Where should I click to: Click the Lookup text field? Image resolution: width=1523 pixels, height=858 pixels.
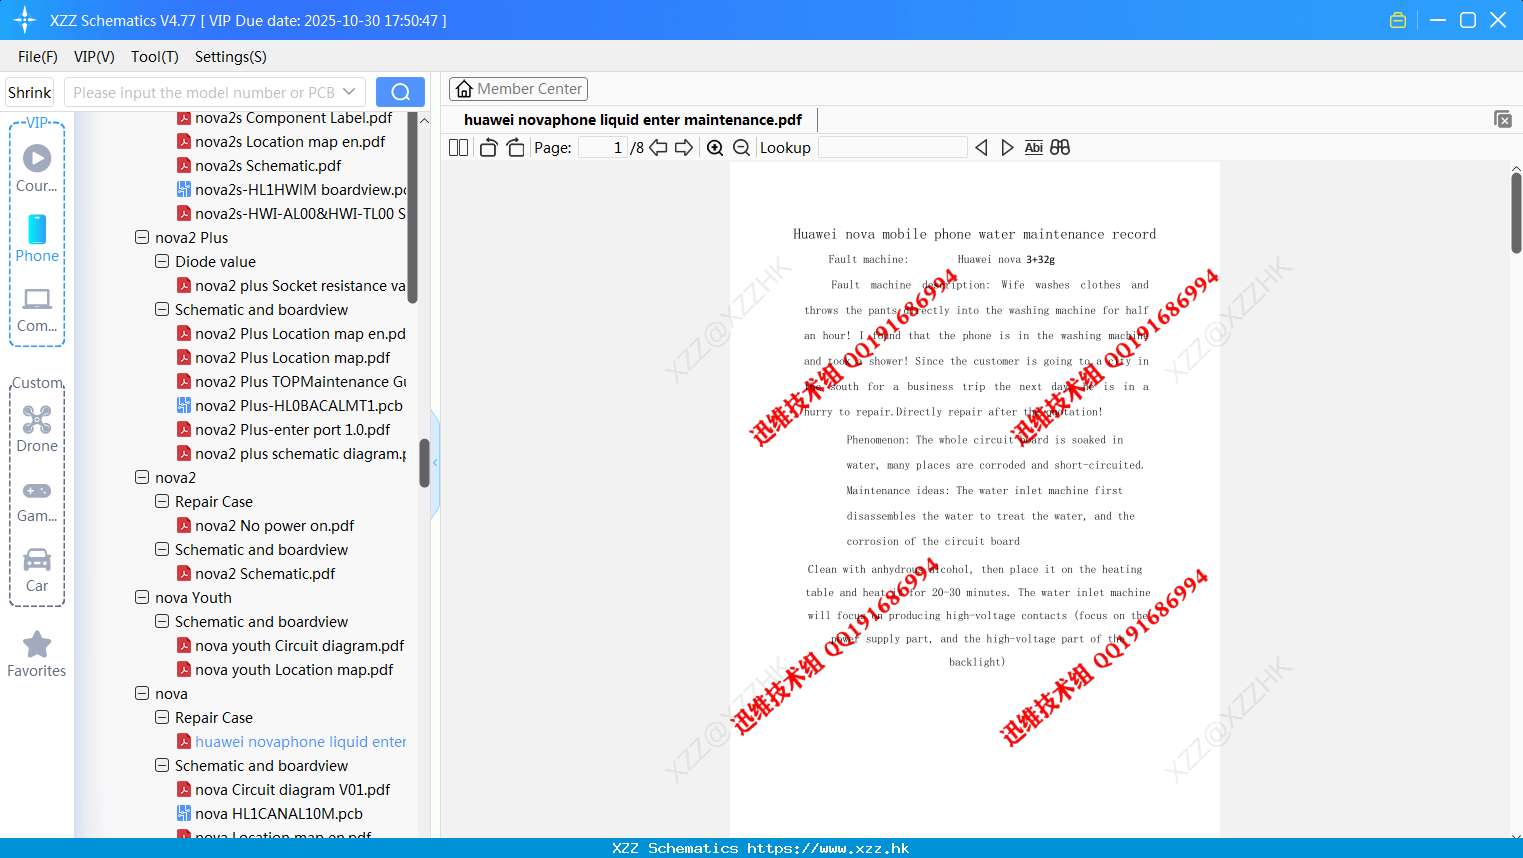click(893, 148)
